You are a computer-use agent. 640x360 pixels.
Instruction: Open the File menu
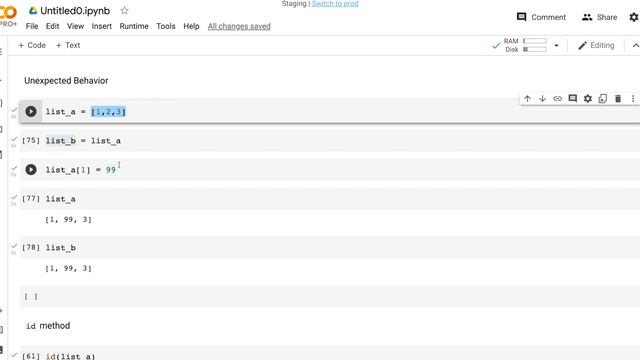[x=32, y=26]
